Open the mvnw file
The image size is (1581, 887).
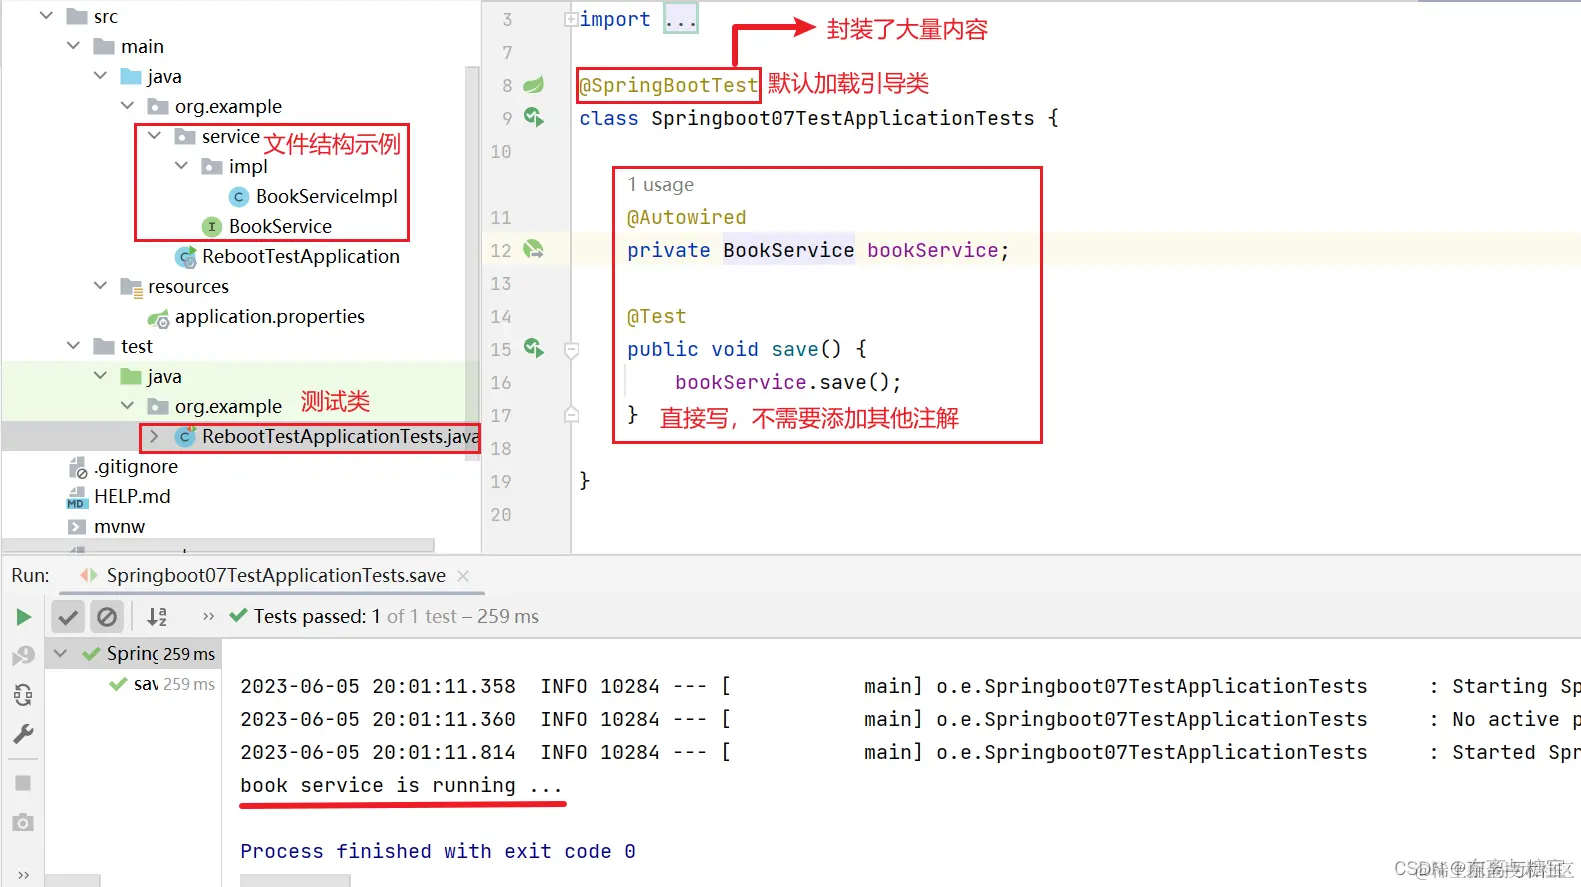119,526
